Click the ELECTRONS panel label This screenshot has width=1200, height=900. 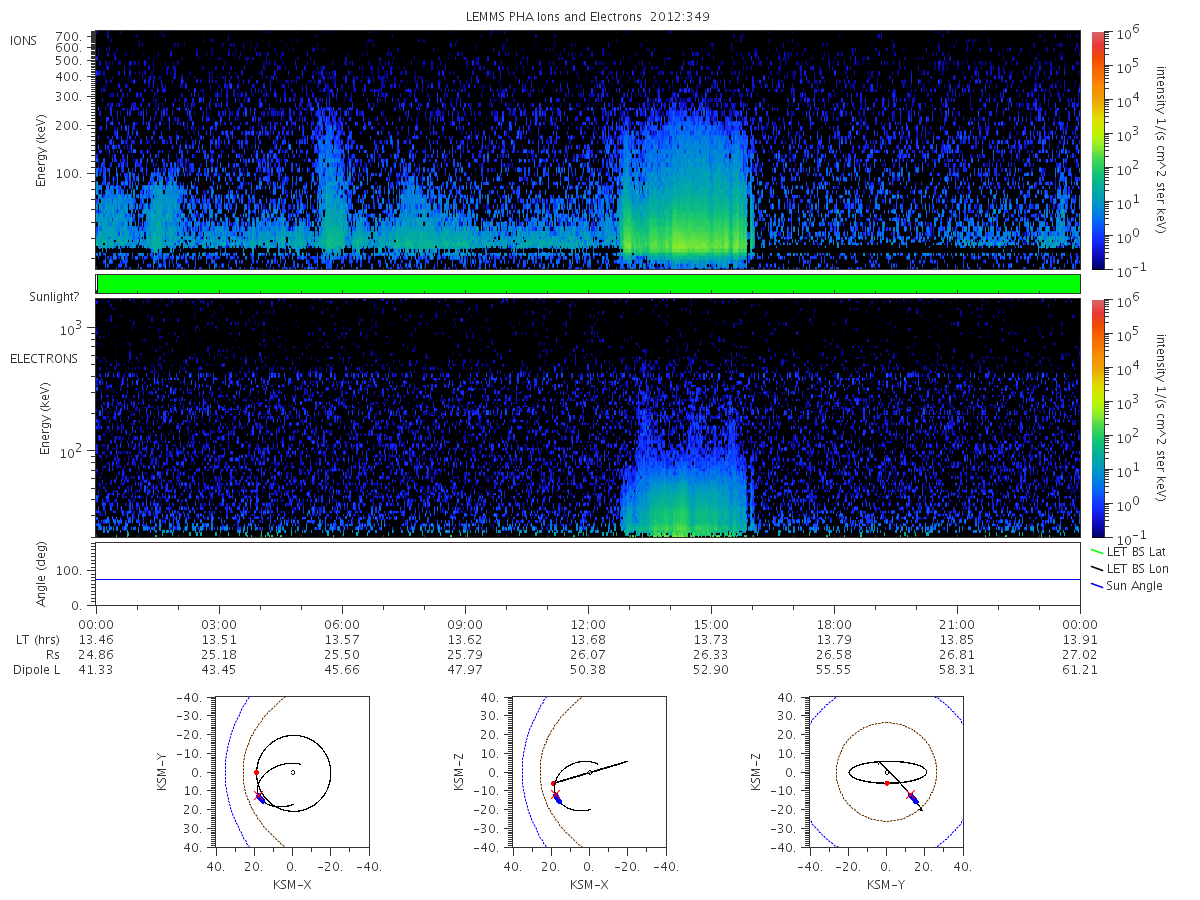[44, 359]
